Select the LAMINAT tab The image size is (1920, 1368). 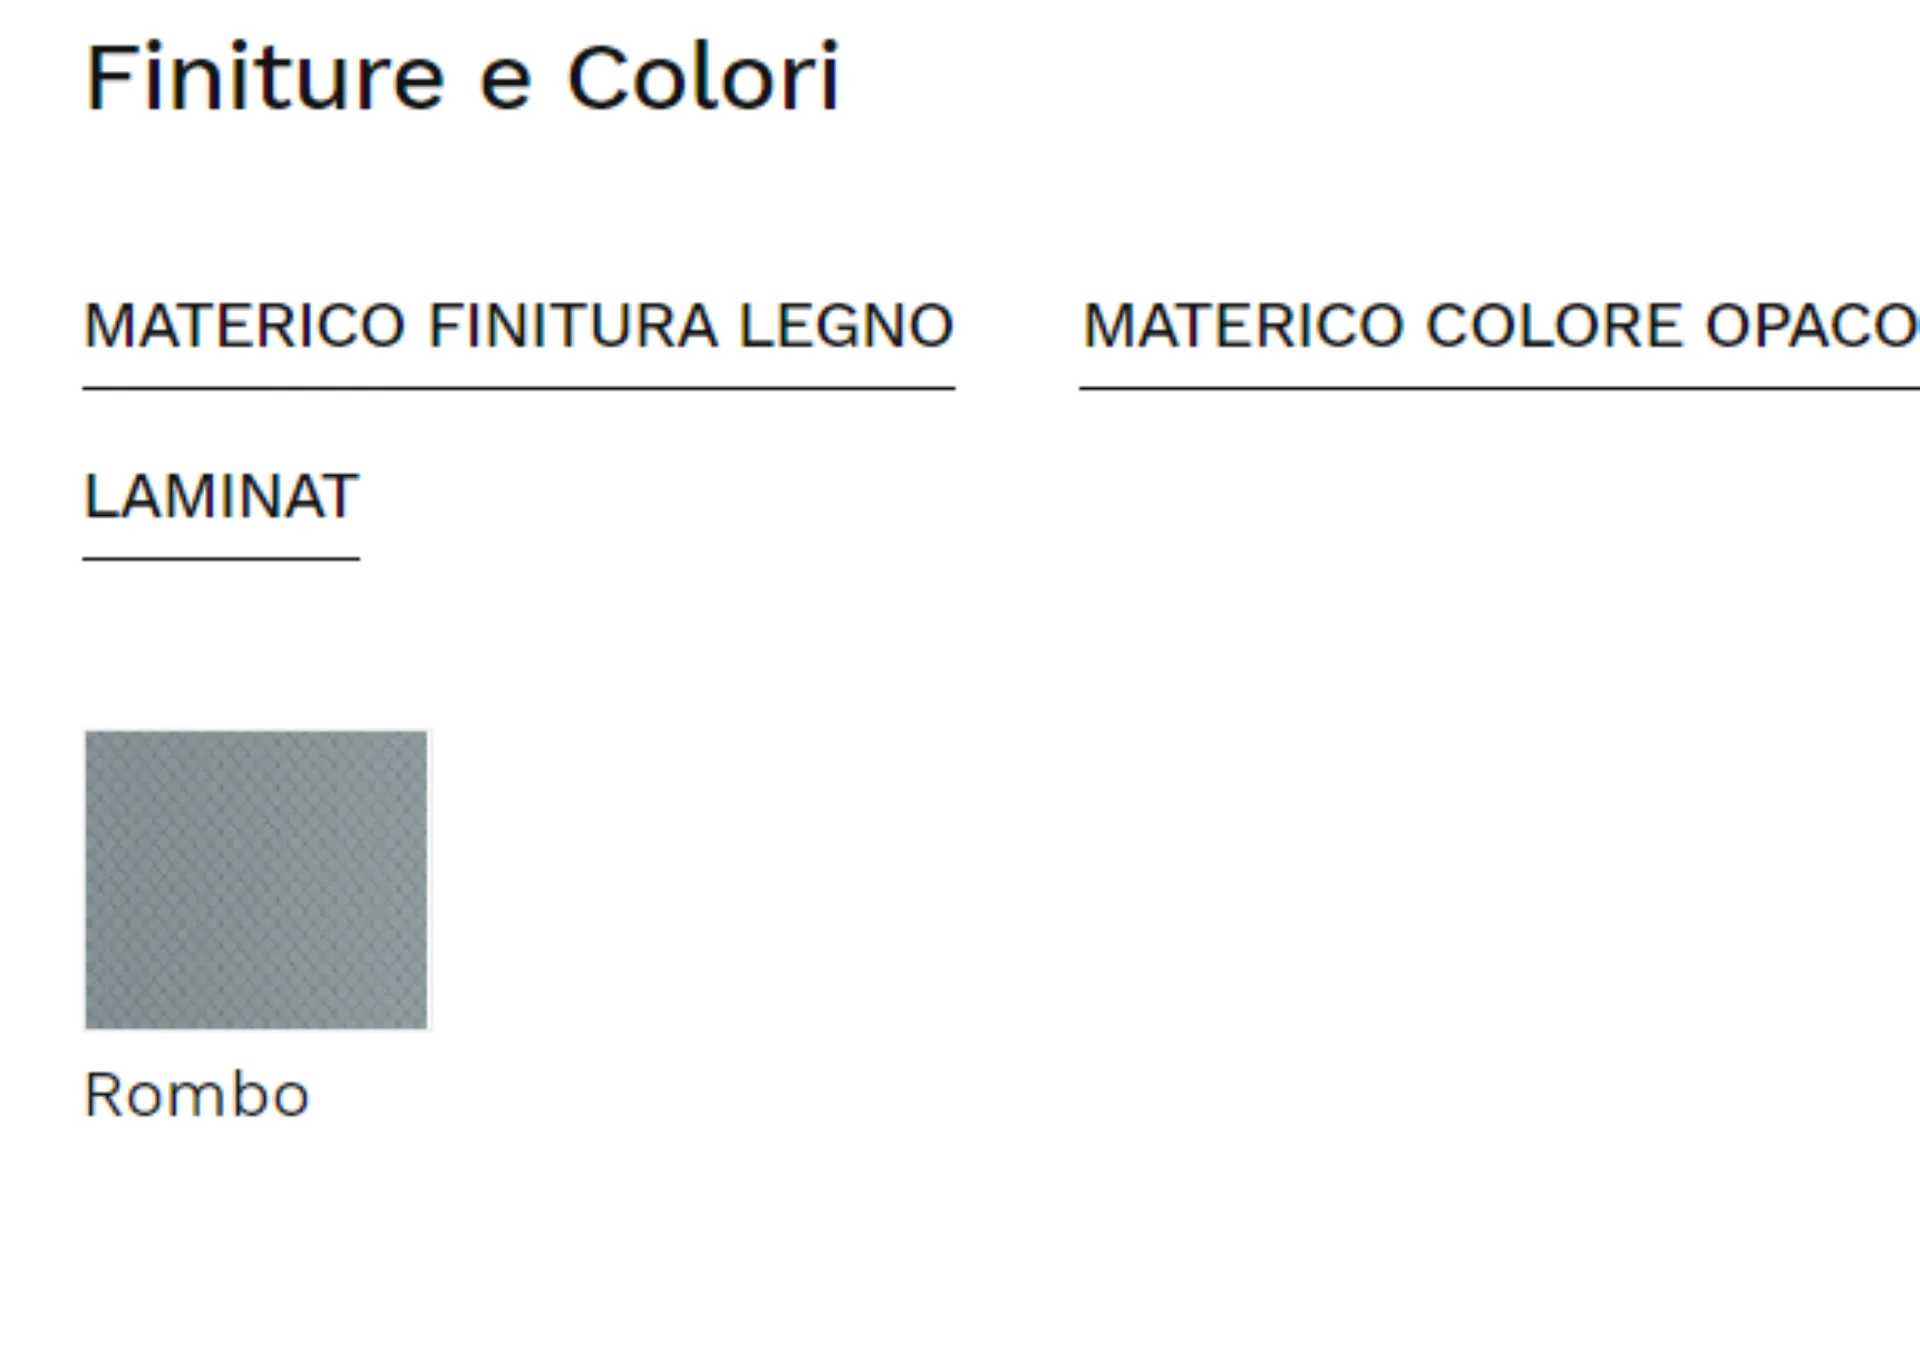point(221,496)
